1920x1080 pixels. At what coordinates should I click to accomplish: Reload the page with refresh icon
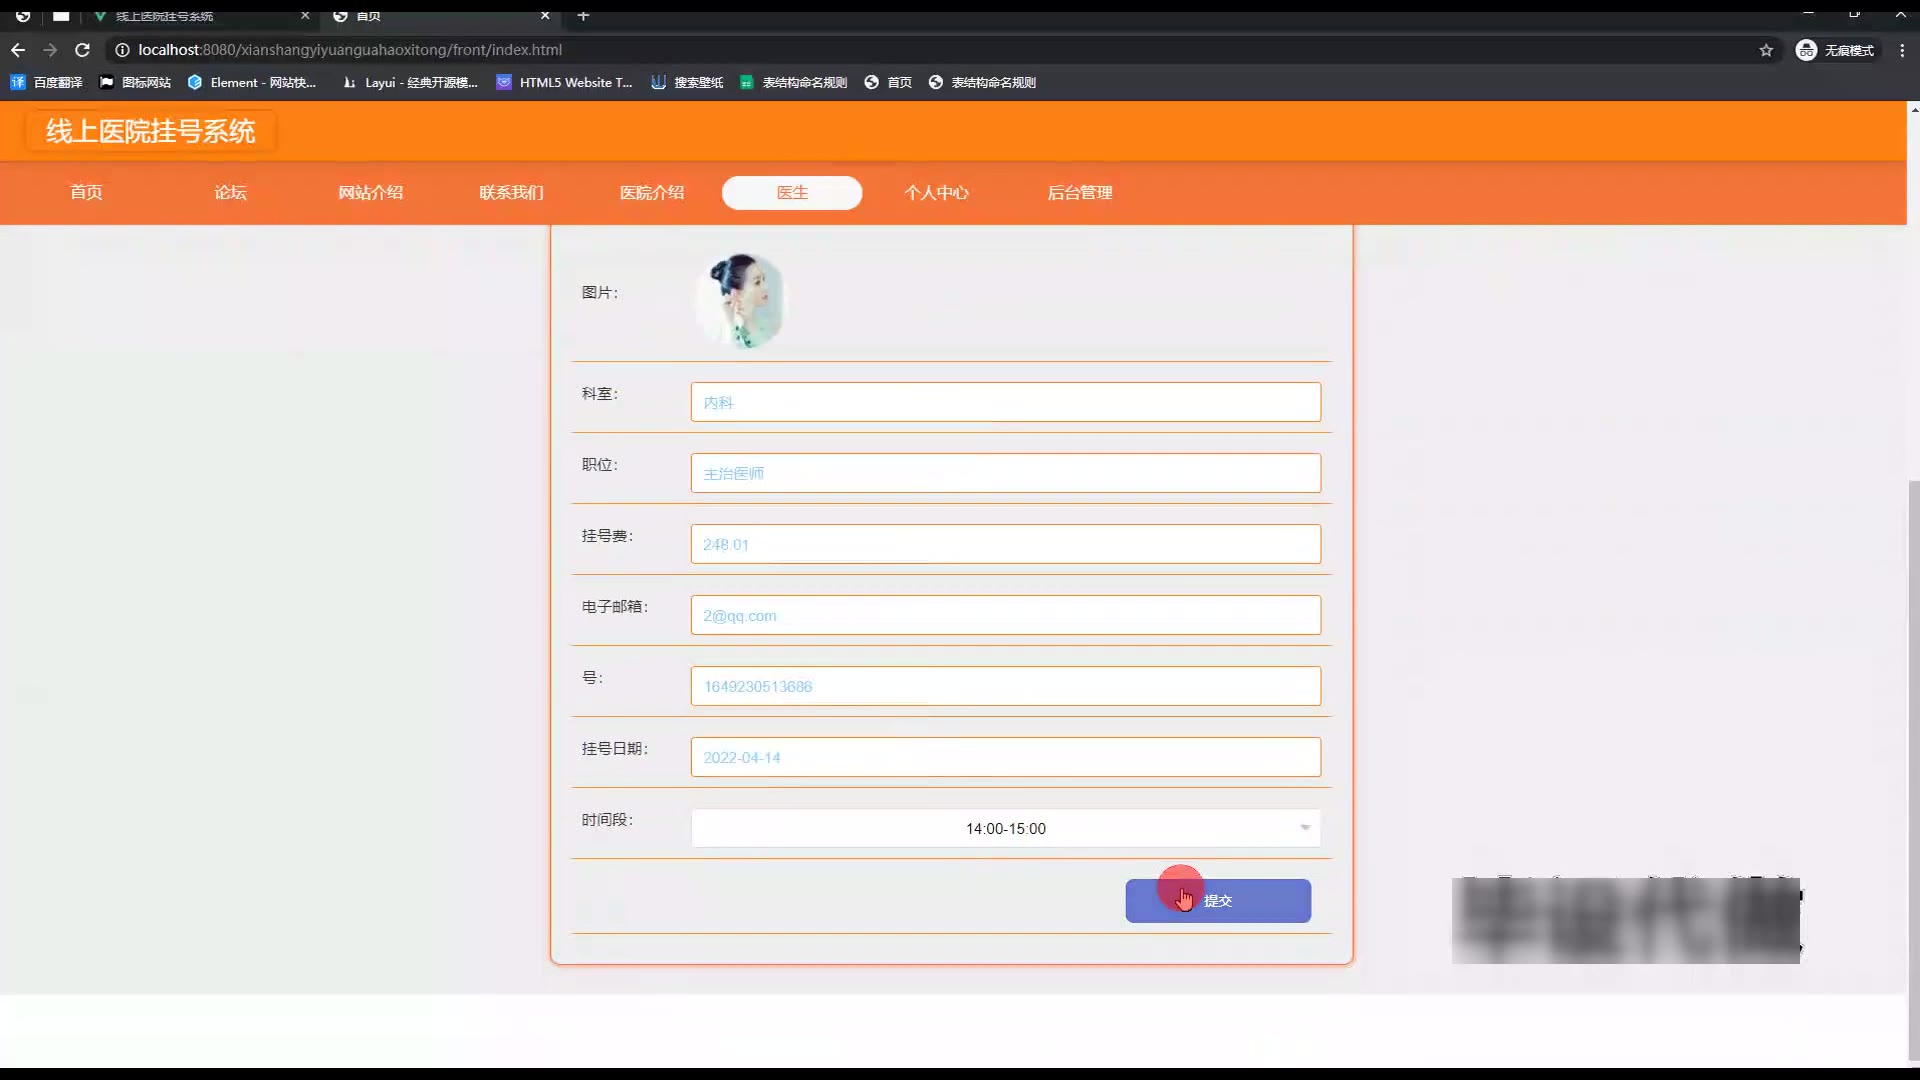pos(83,50)
